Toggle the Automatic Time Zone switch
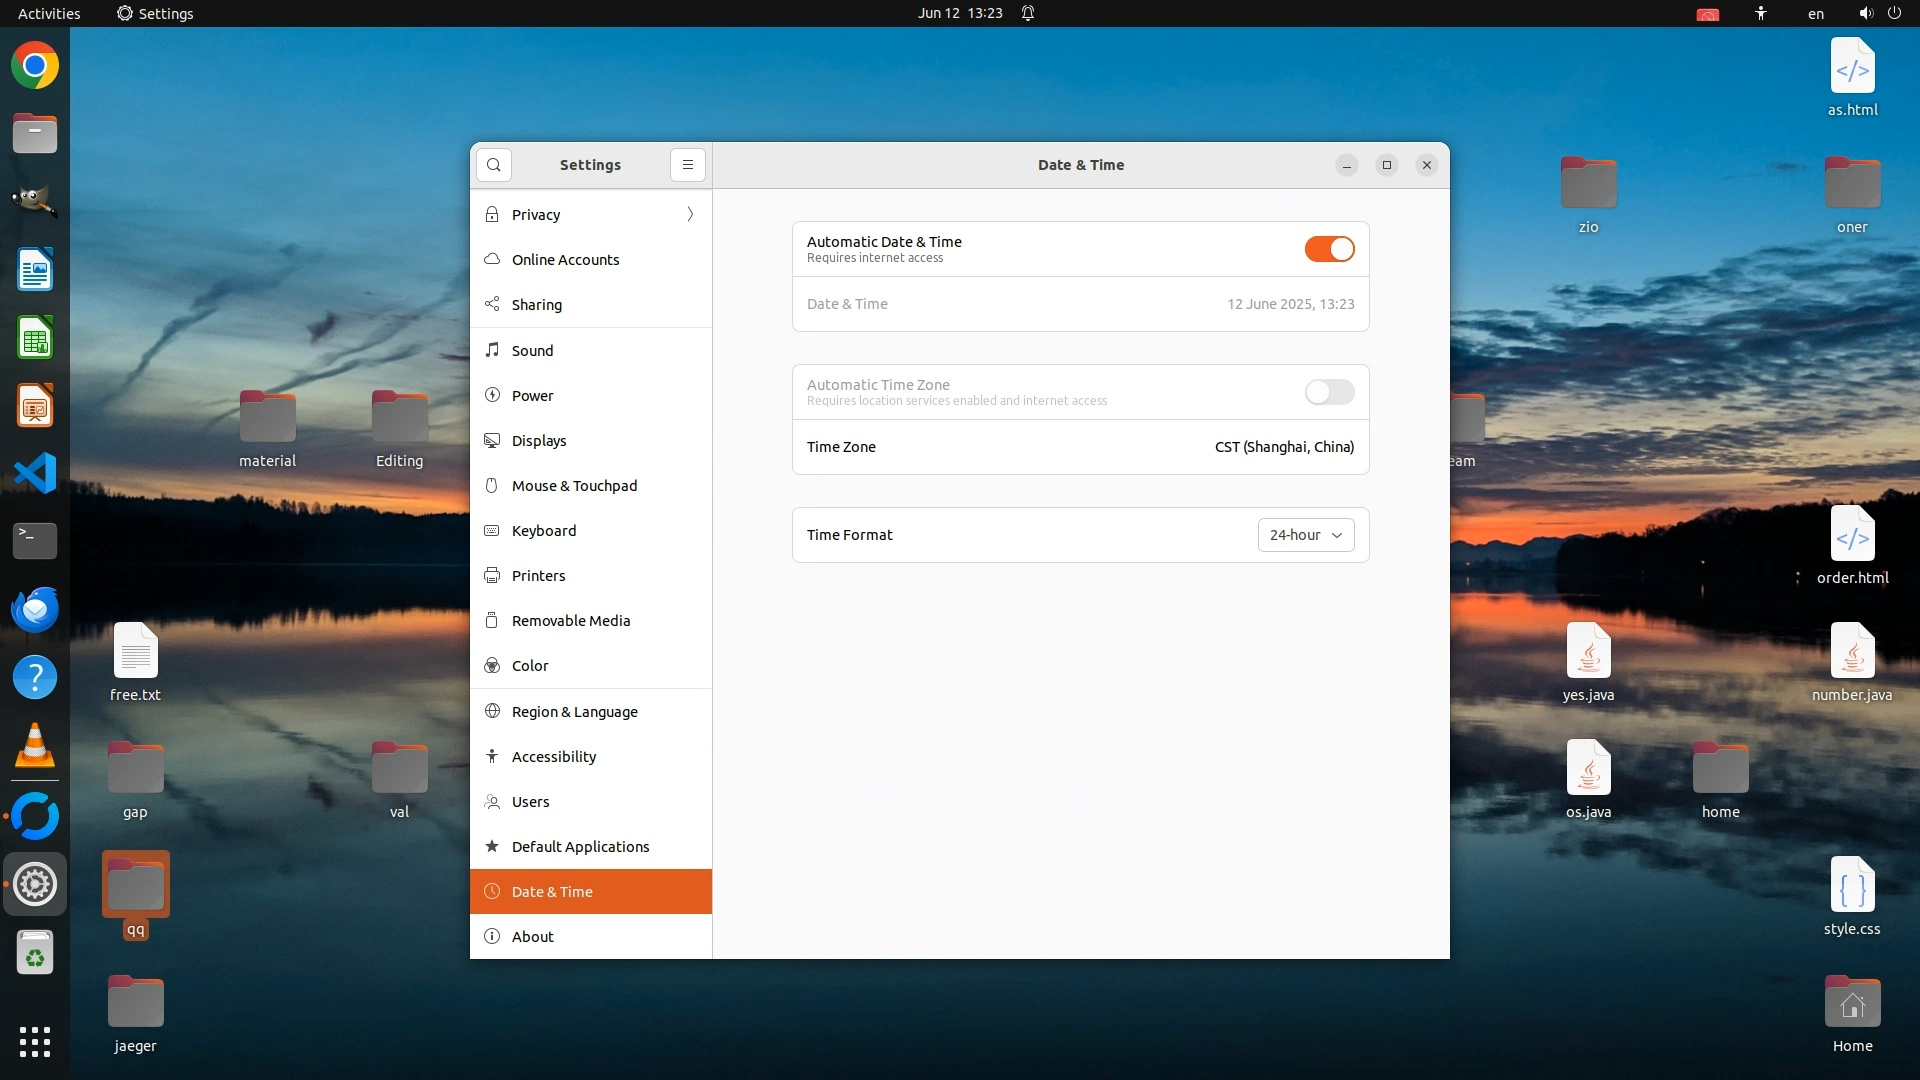The height and width of the screenshot is (1080, 1920). (1329, 392)
